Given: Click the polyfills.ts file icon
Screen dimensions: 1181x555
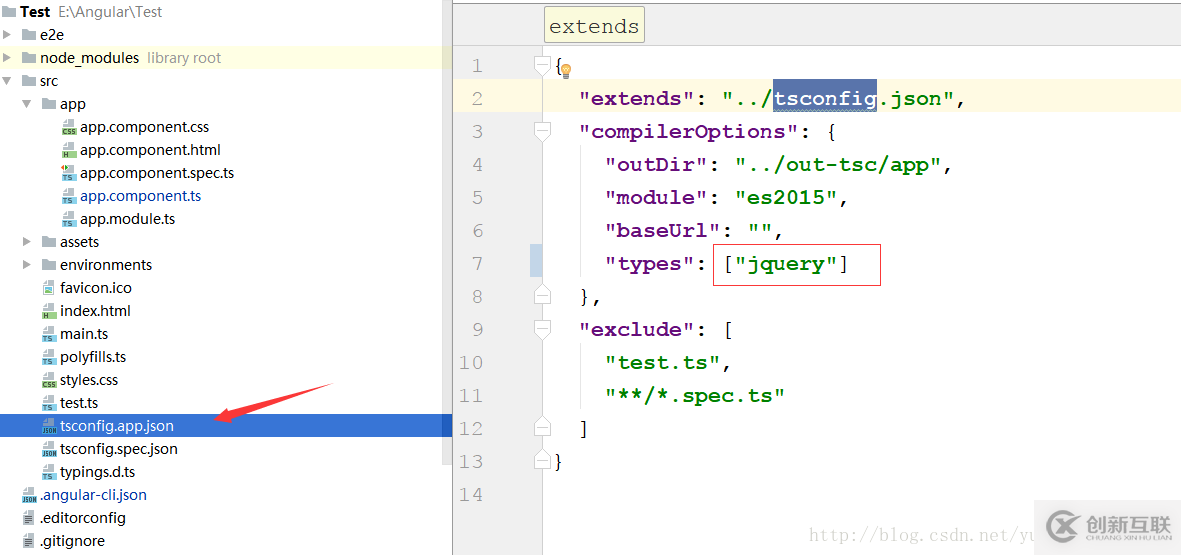Looking at the screenshot, I should pos(49,357).
